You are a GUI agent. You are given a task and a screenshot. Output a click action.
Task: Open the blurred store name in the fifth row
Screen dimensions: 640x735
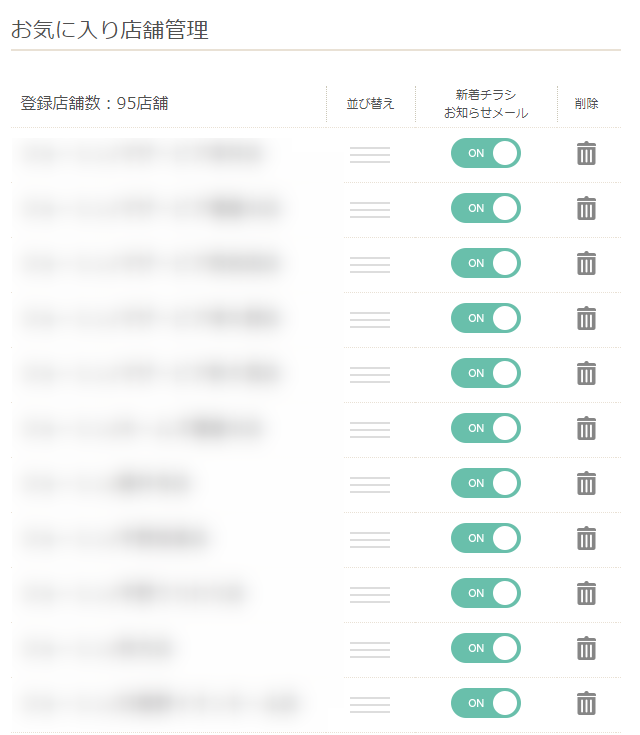[x=150, y=374]
